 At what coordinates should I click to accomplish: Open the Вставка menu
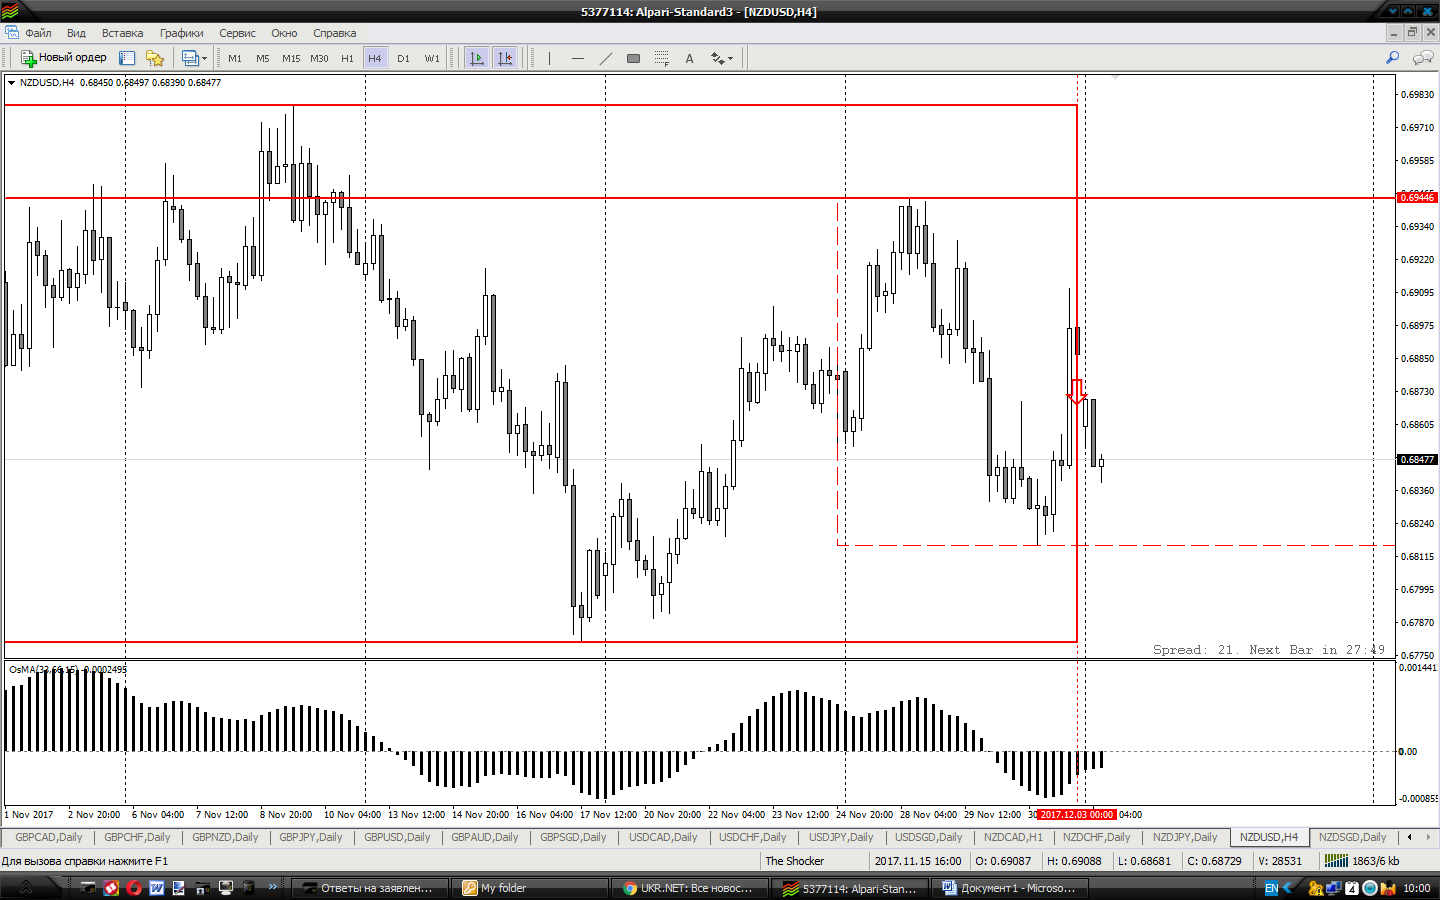(122, 33)
